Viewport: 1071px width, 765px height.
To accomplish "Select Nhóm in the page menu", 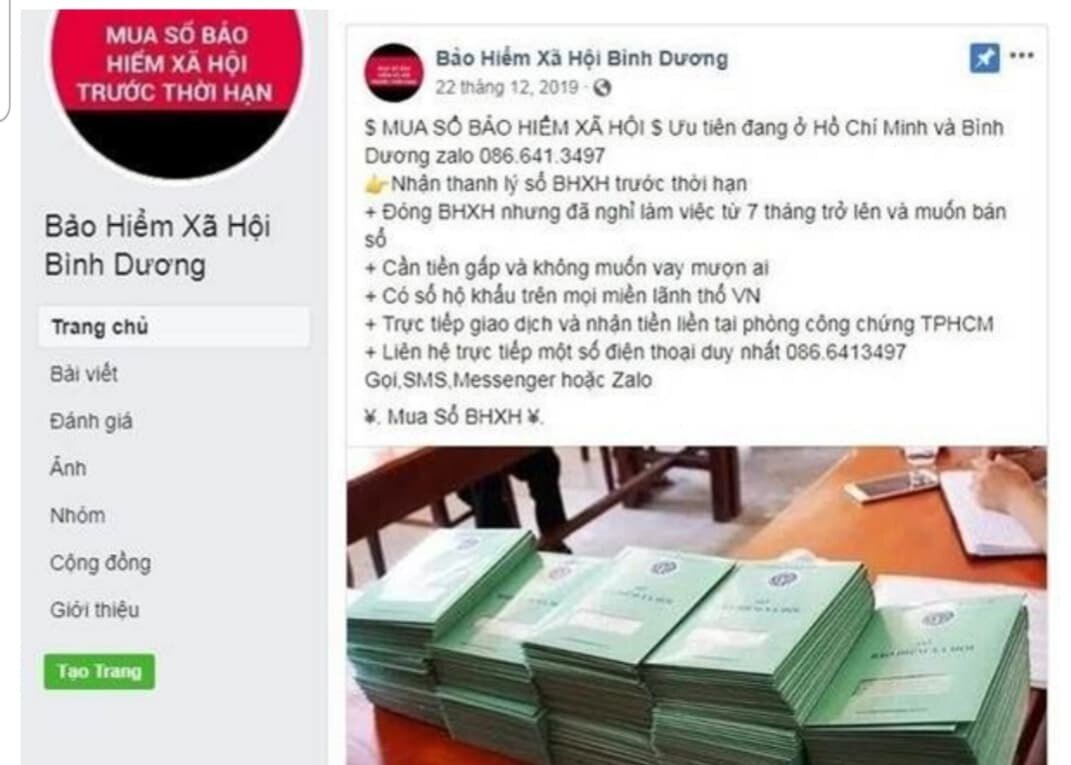I will (x=77, y=515).
